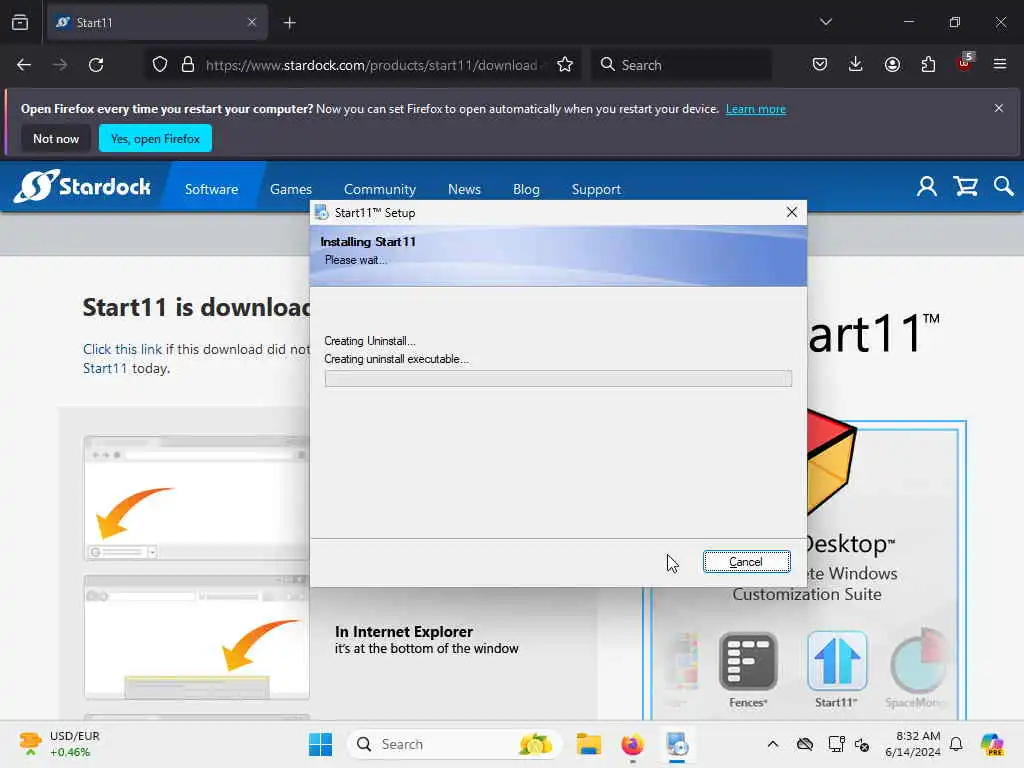Open the Pocket save icon
This screenshot has height=768, width=1024.
tap(820, 65)
